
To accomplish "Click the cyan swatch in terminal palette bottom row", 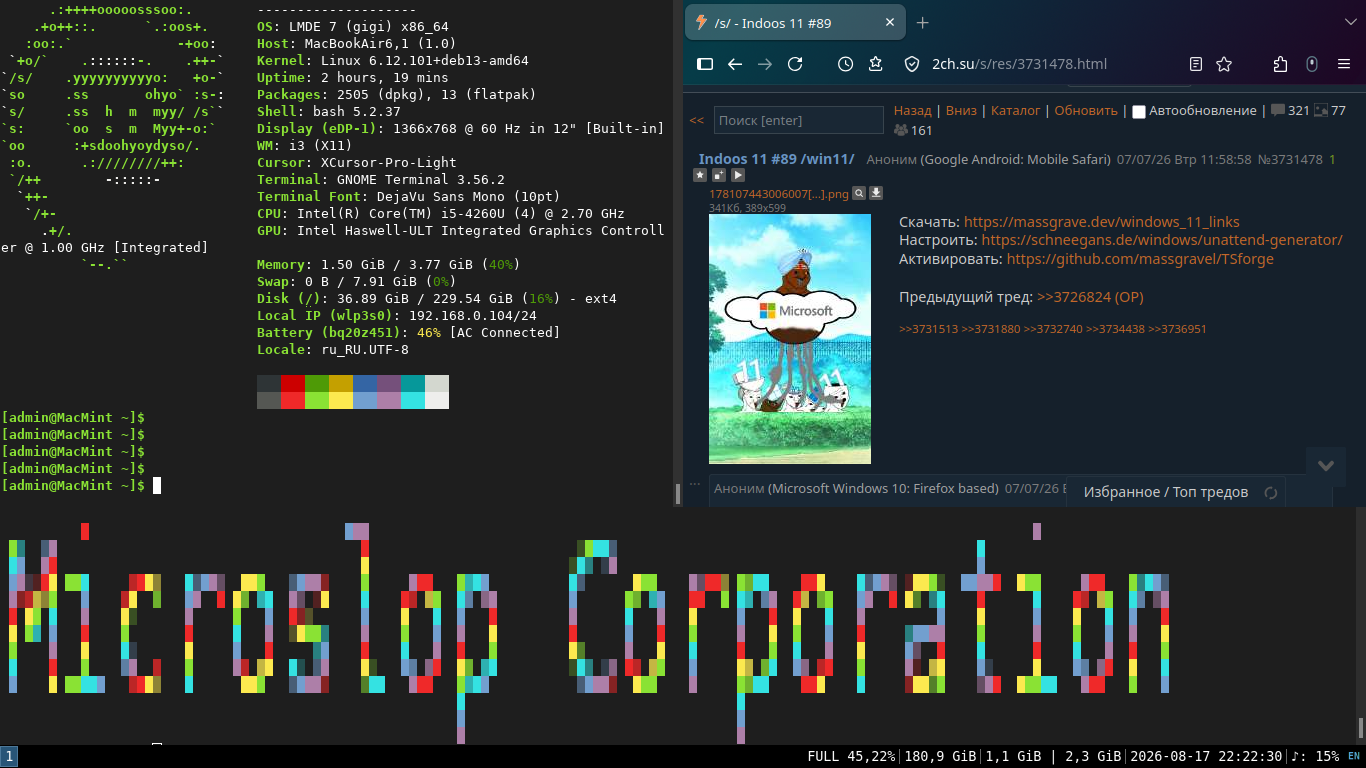I will (413, 400).
